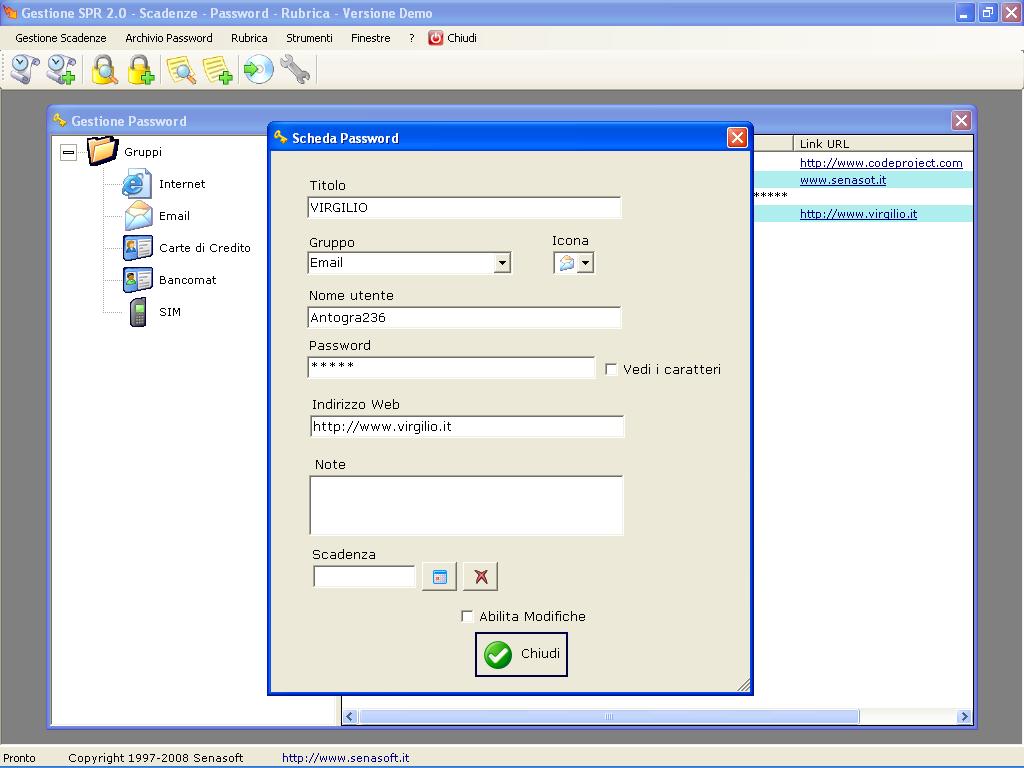Open the Icona dropdown selector
The height and width of the screenshot is (768, 1024).
pos(585,263)
